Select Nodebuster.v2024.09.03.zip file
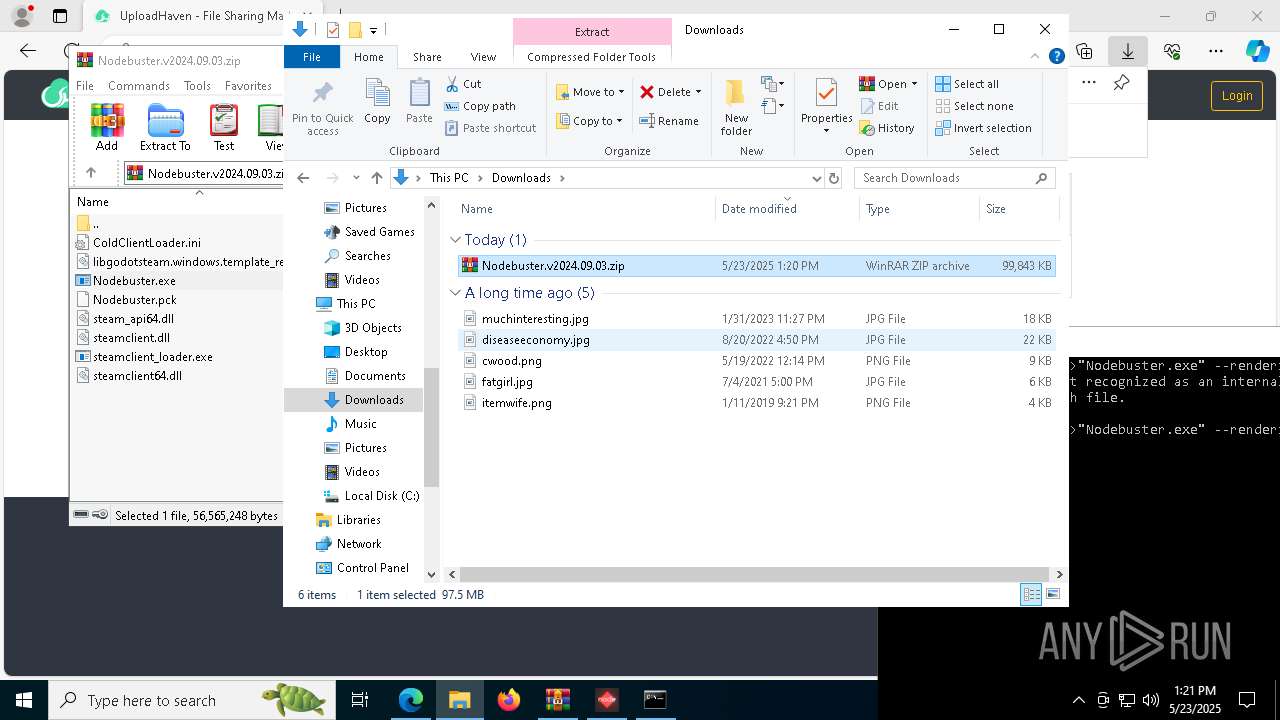 point(756,266)
